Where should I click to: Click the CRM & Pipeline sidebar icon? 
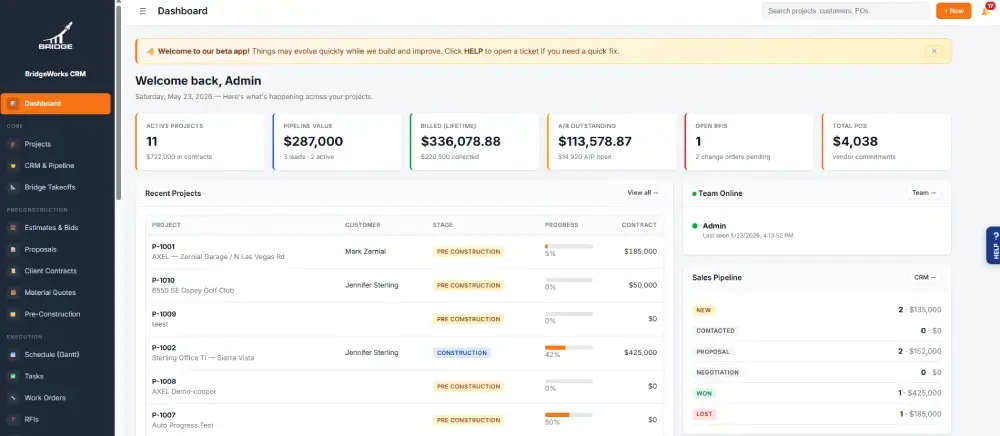(x=13, y=166)
